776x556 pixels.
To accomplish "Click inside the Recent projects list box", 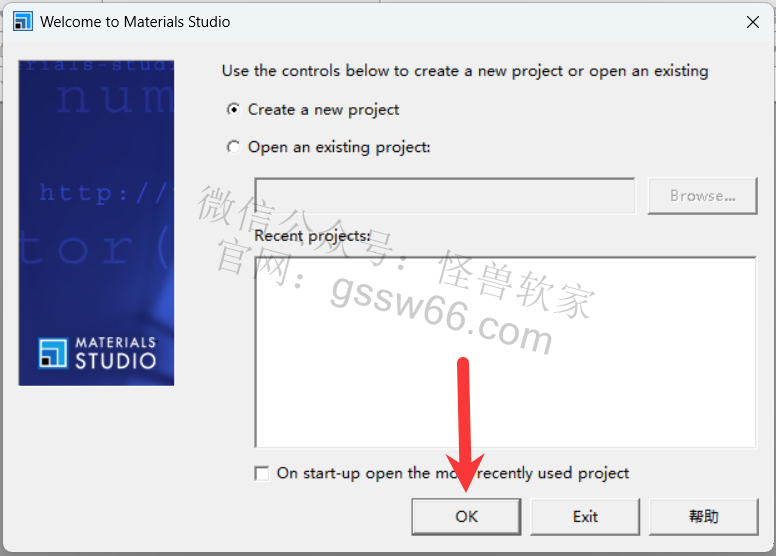I will tap(505, 353).
